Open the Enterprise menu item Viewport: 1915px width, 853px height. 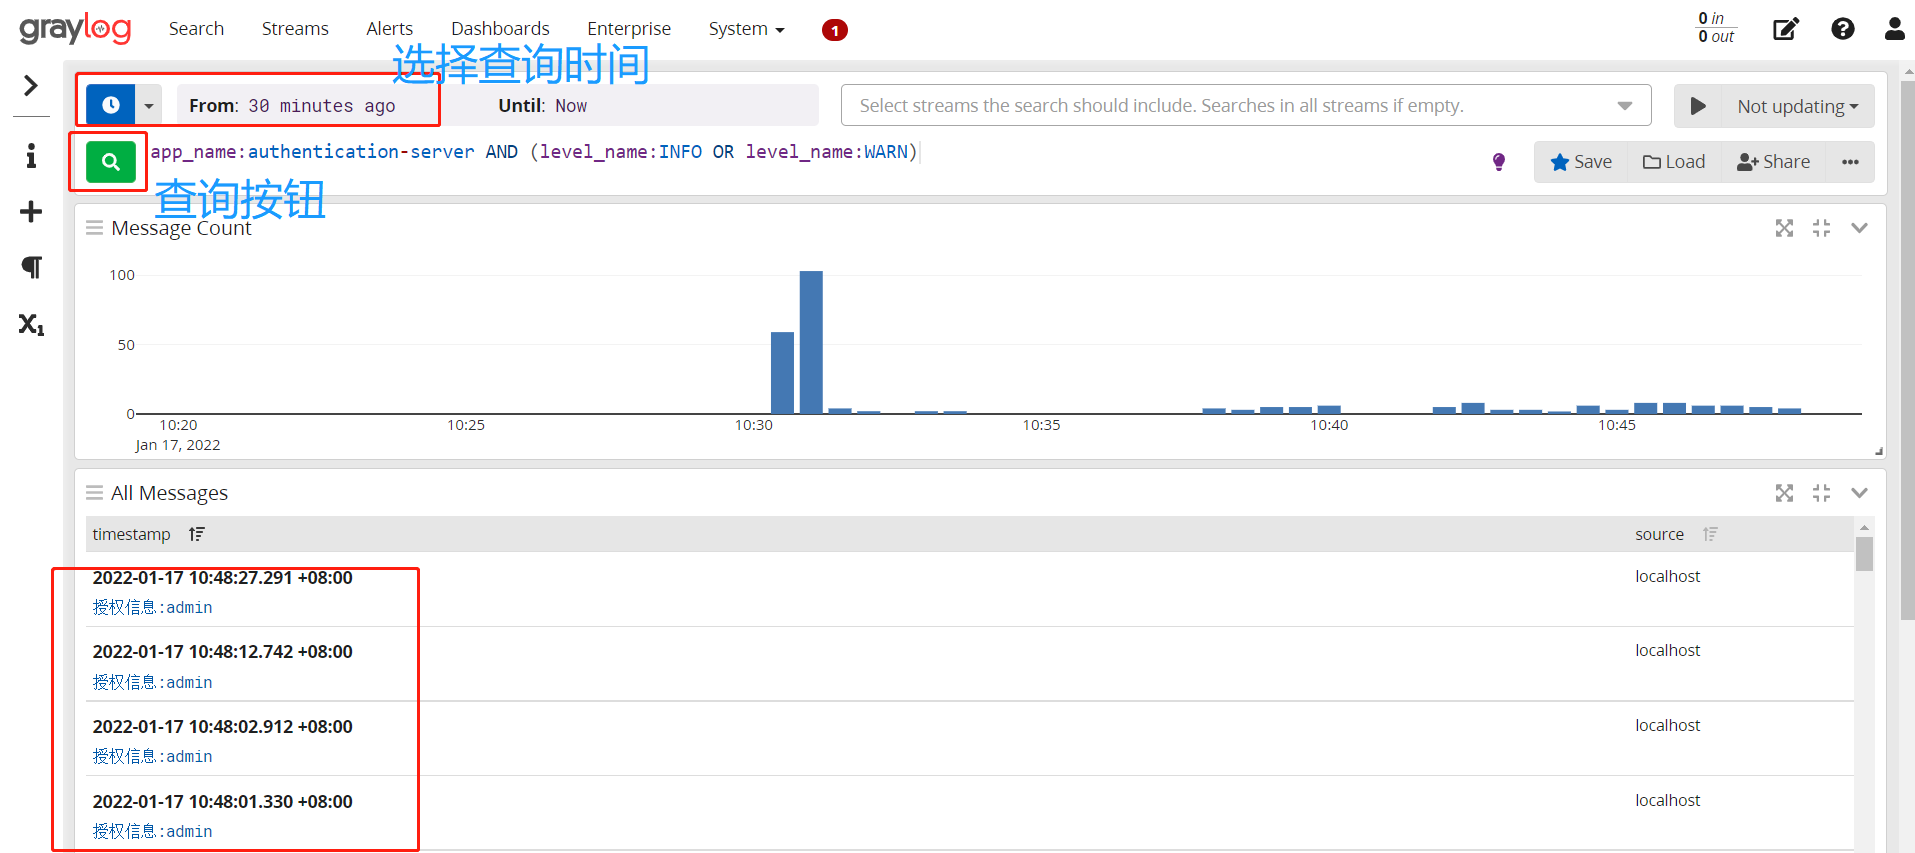pyautogui.click(x=629, y=29)
